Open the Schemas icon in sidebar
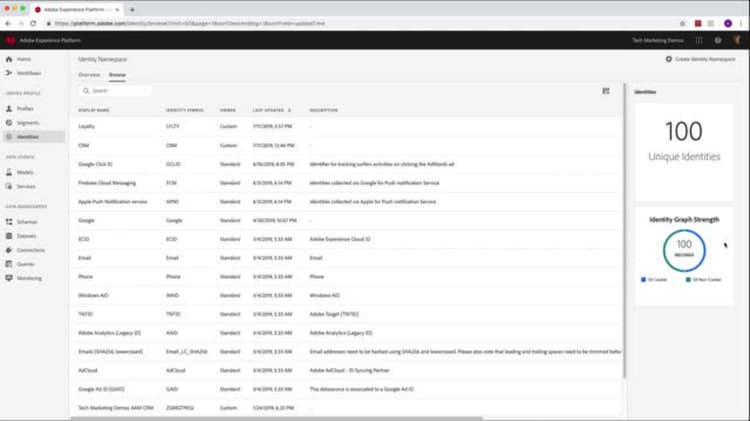Image resolution: width=750 pixels, height=421 pixels. click(x=9, y=222)
